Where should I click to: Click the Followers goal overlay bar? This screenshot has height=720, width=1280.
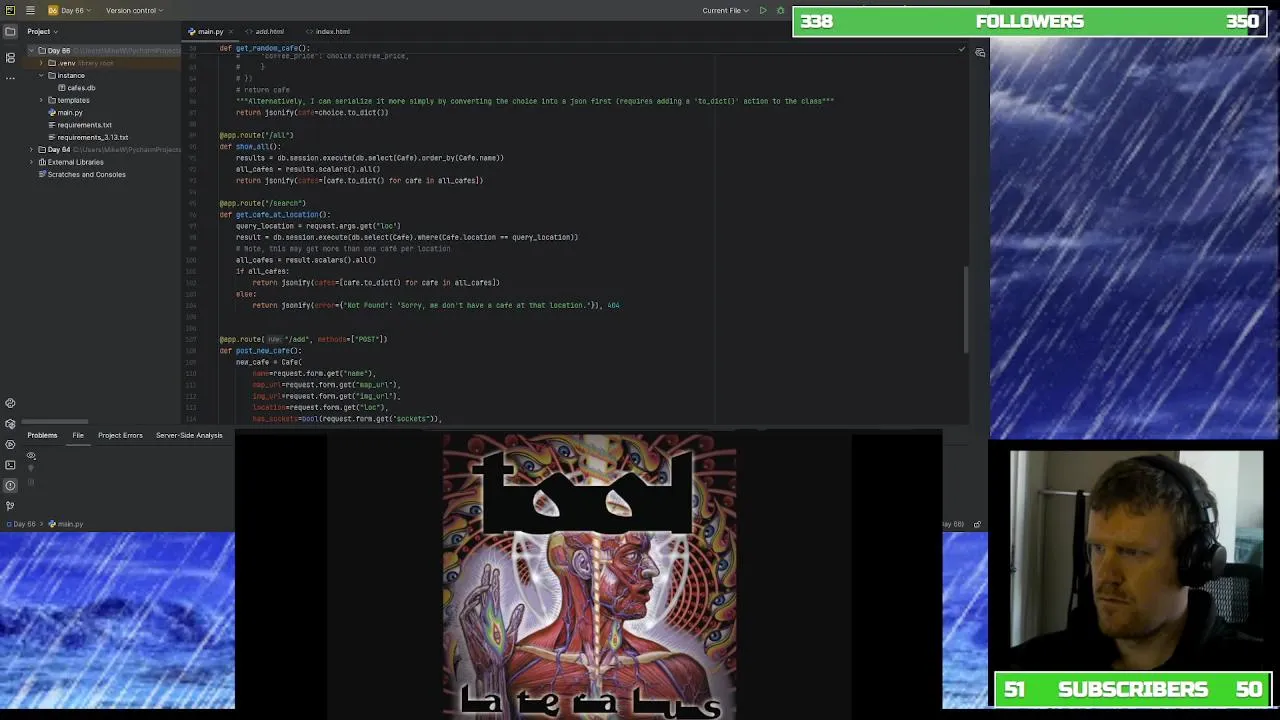pyautogui.click(x=1031, y=21)
